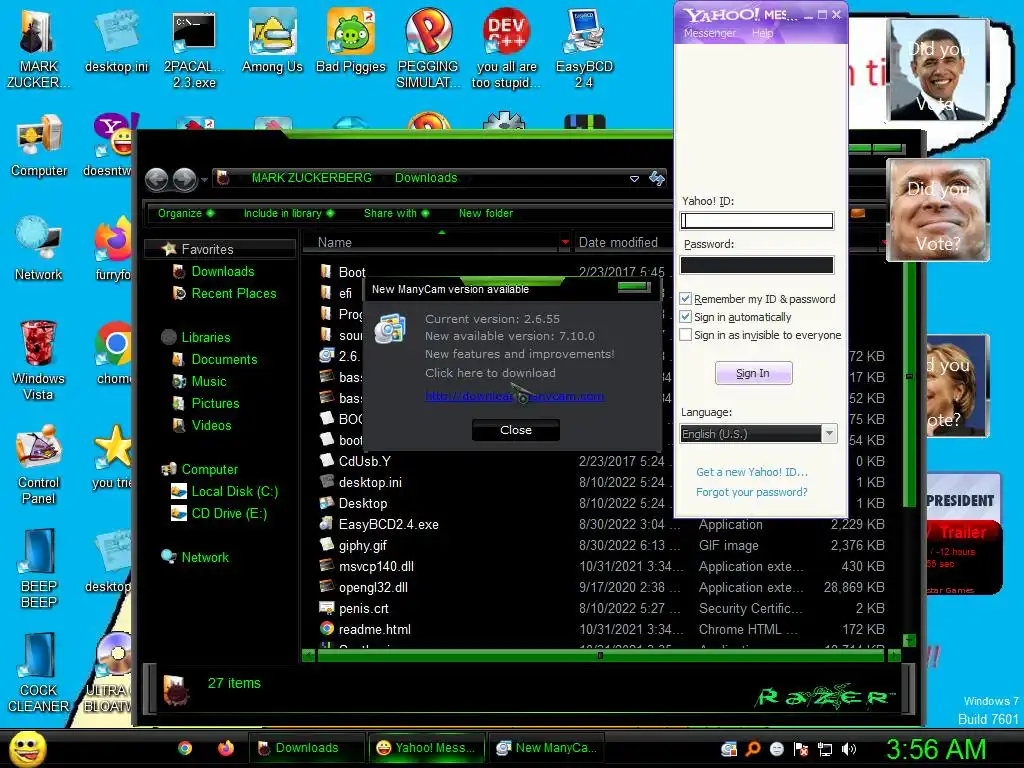Select Downloads under Favorites
This screenshot has width=1024, height=768.
223,271
